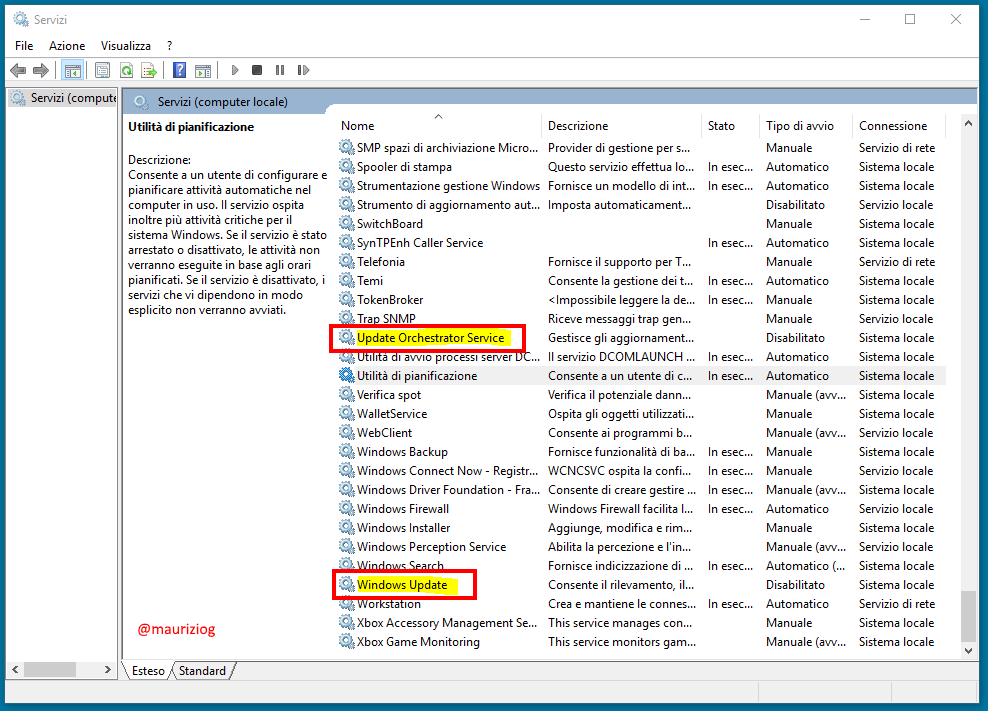Viewport: 988px width, 711px height.
Task: Click the gear icon of Windows Firewall
Action: [347, 507]
